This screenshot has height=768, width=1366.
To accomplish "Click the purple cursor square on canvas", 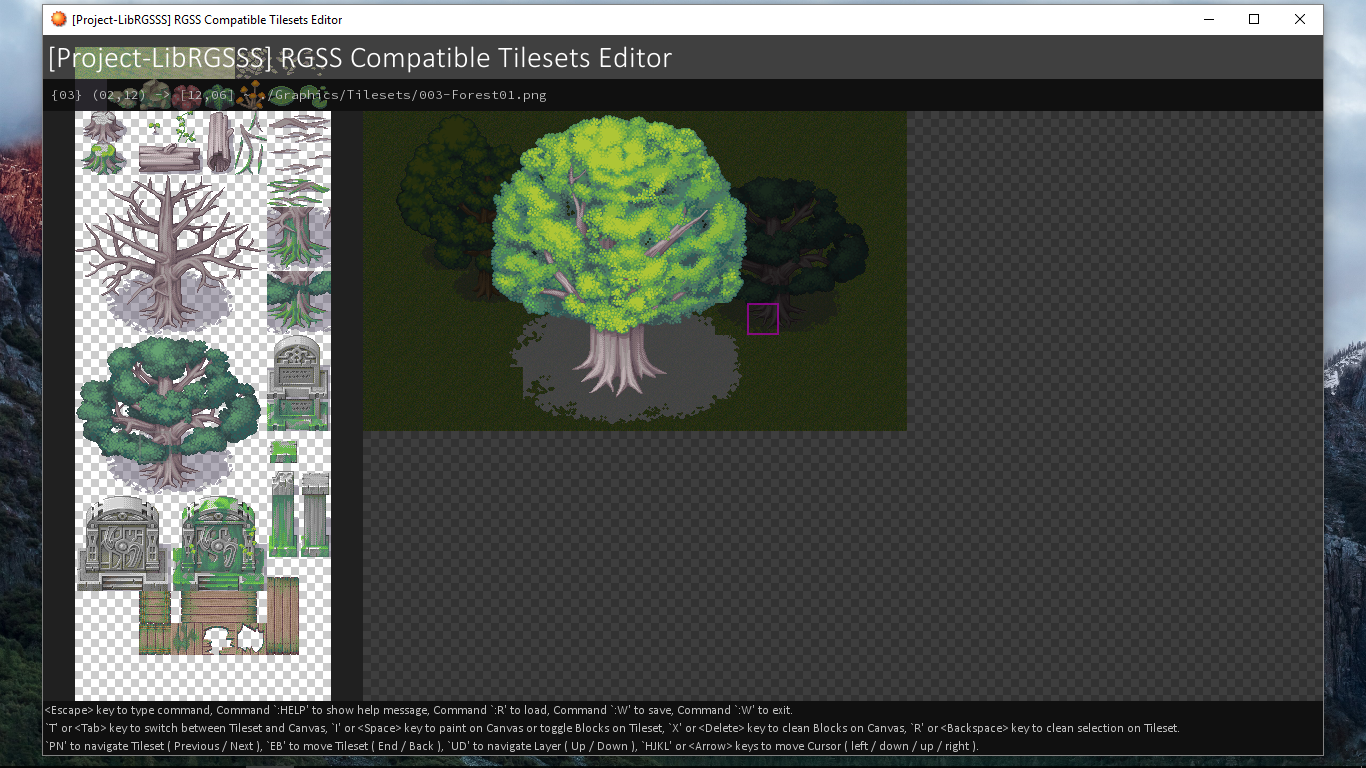I will pos(763,319).
